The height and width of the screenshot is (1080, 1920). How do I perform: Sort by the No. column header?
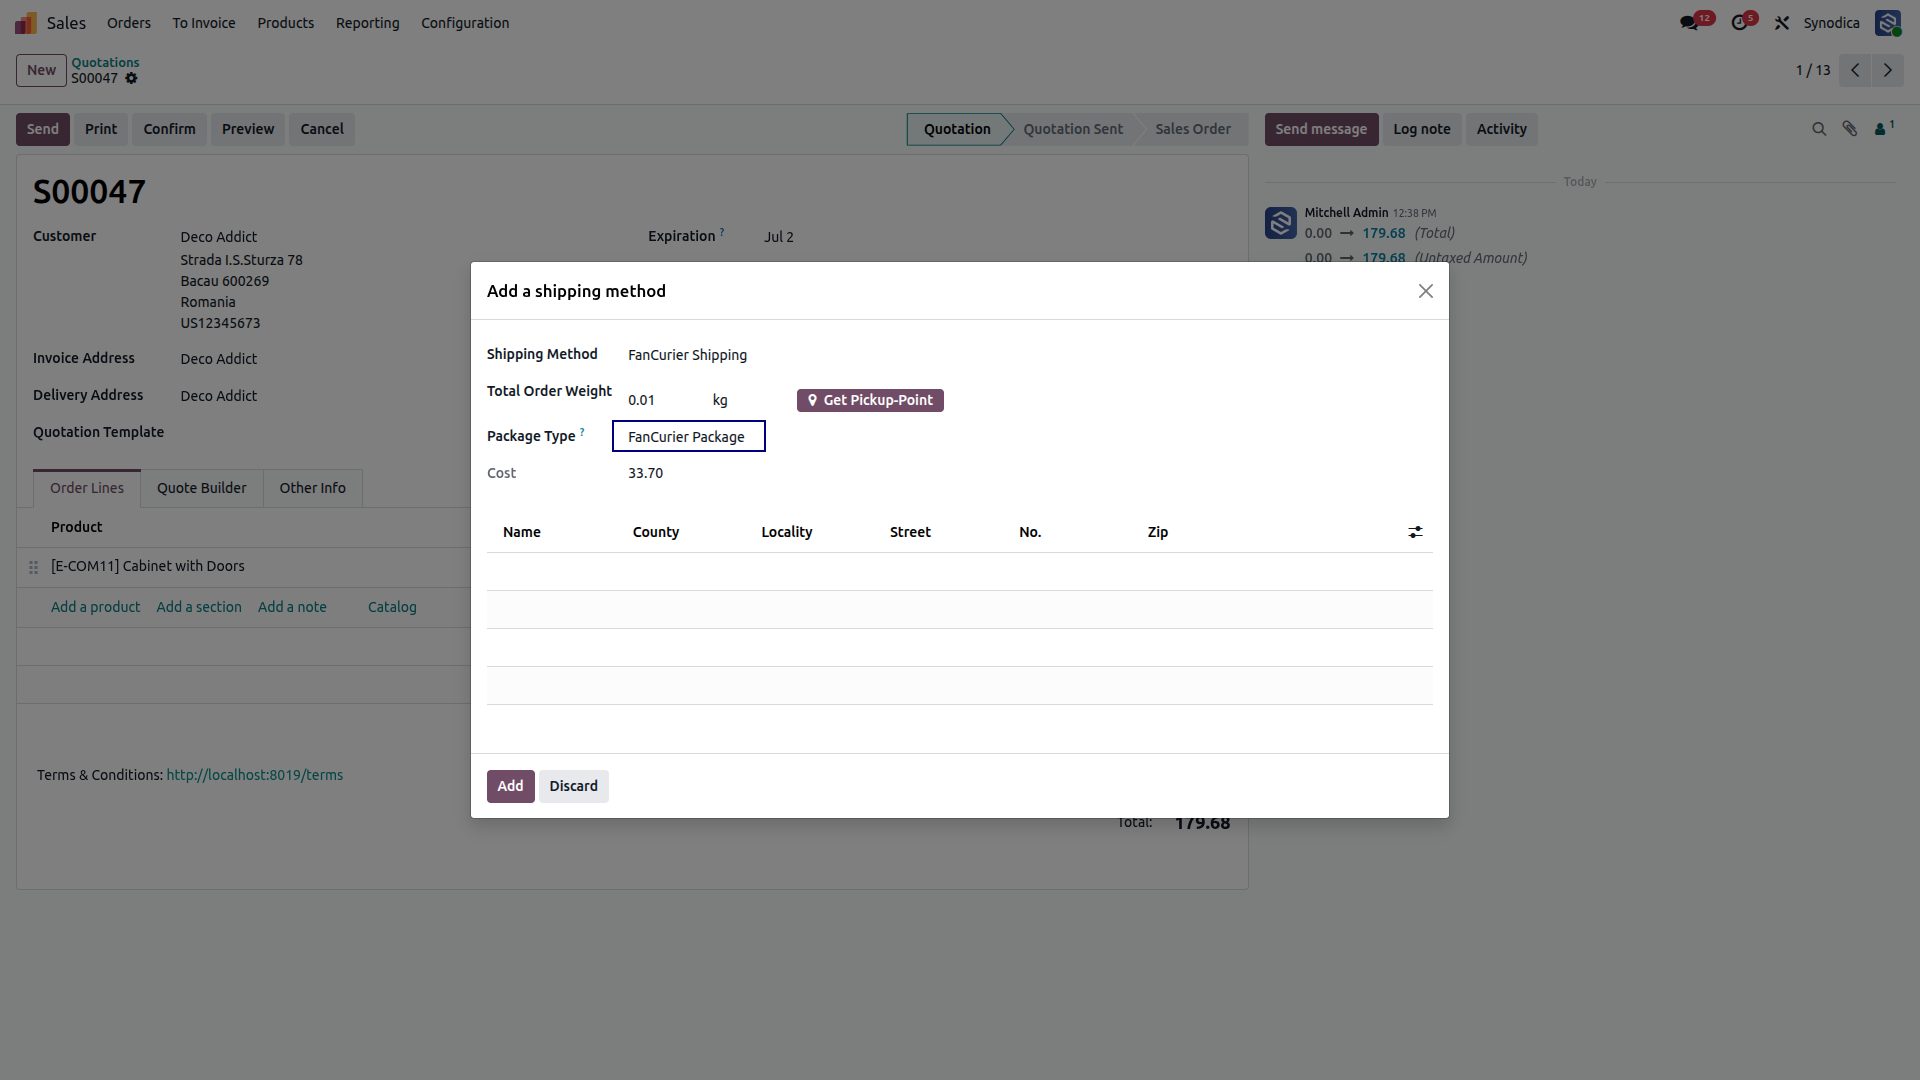(x=1030, y=532)
